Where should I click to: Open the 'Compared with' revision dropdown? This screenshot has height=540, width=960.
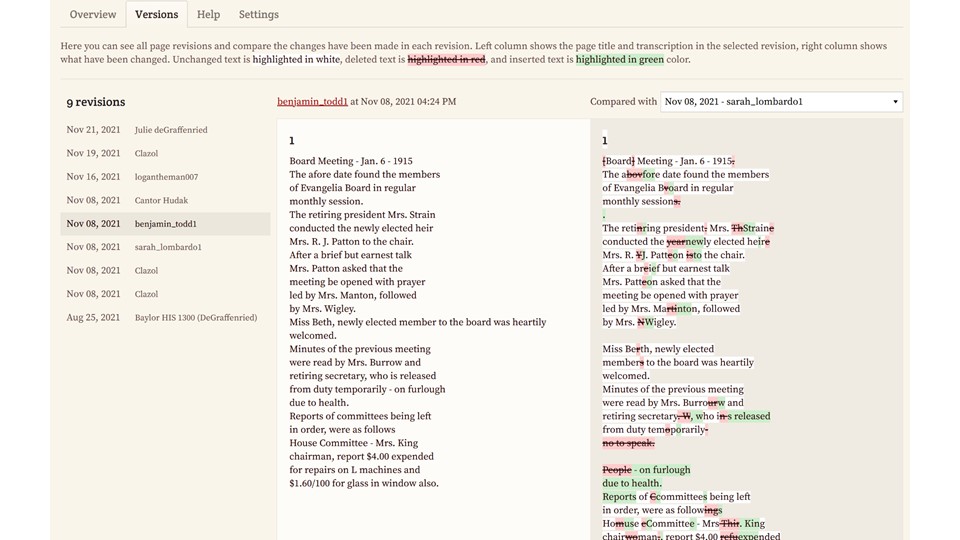point(781,102)
